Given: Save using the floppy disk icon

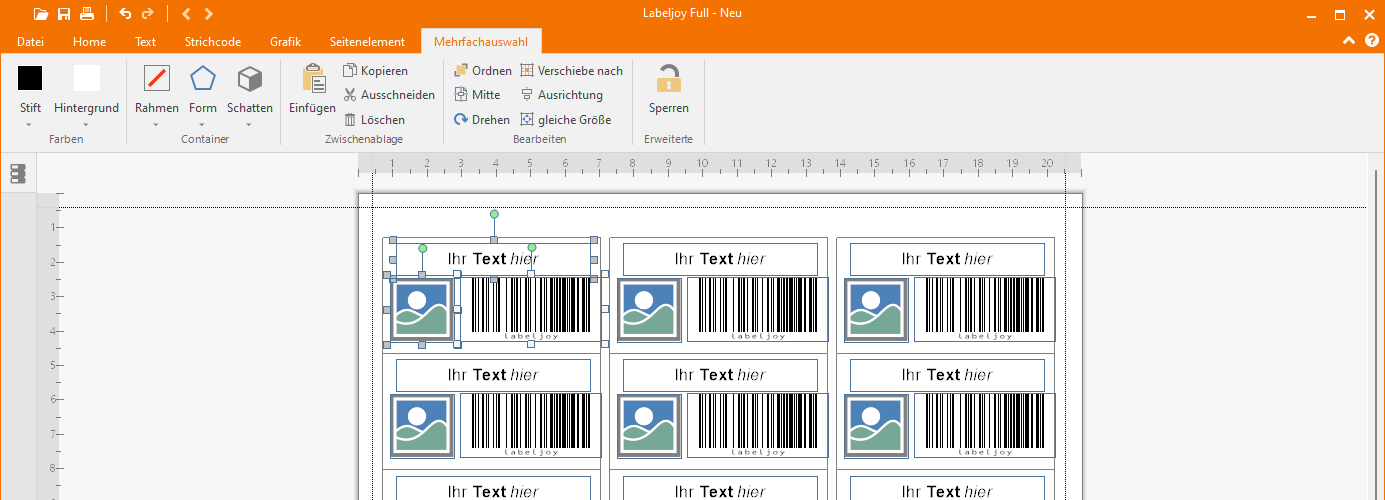Looking at the screenshot, I should pyautogui.click(x=64, y=14).
